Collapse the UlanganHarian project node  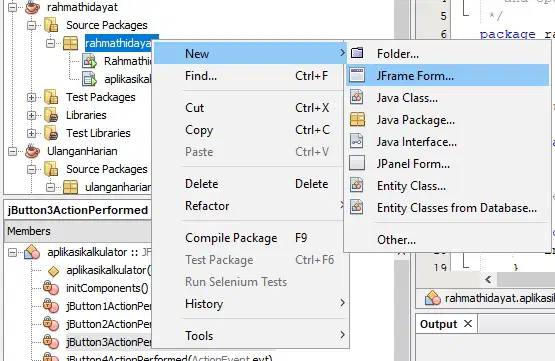click(x=12, y=151)
